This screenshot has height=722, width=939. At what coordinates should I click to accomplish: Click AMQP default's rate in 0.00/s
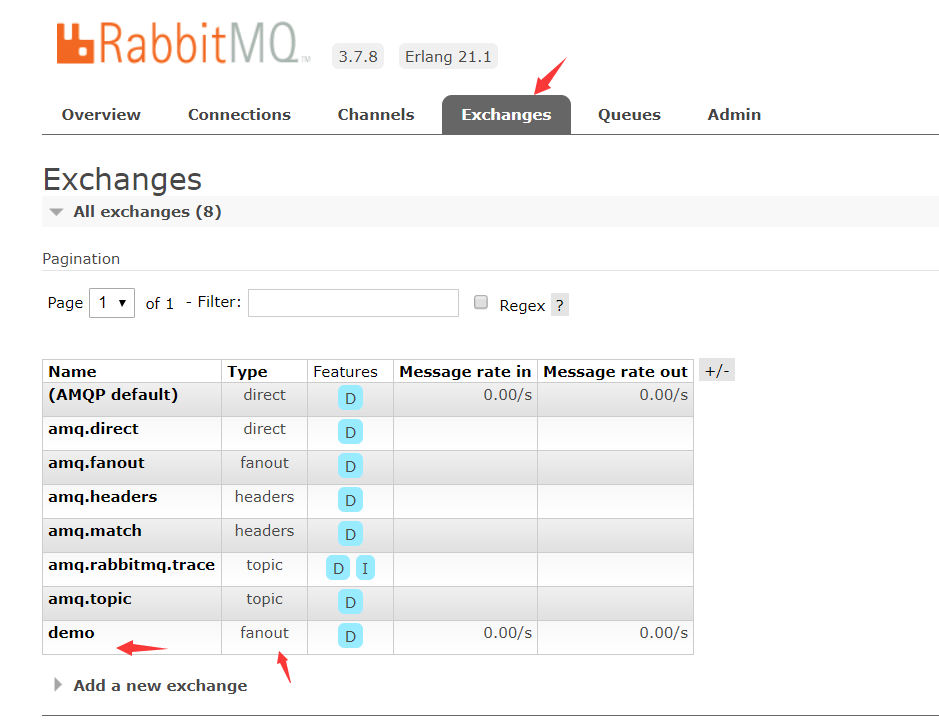tap(508, 395)
